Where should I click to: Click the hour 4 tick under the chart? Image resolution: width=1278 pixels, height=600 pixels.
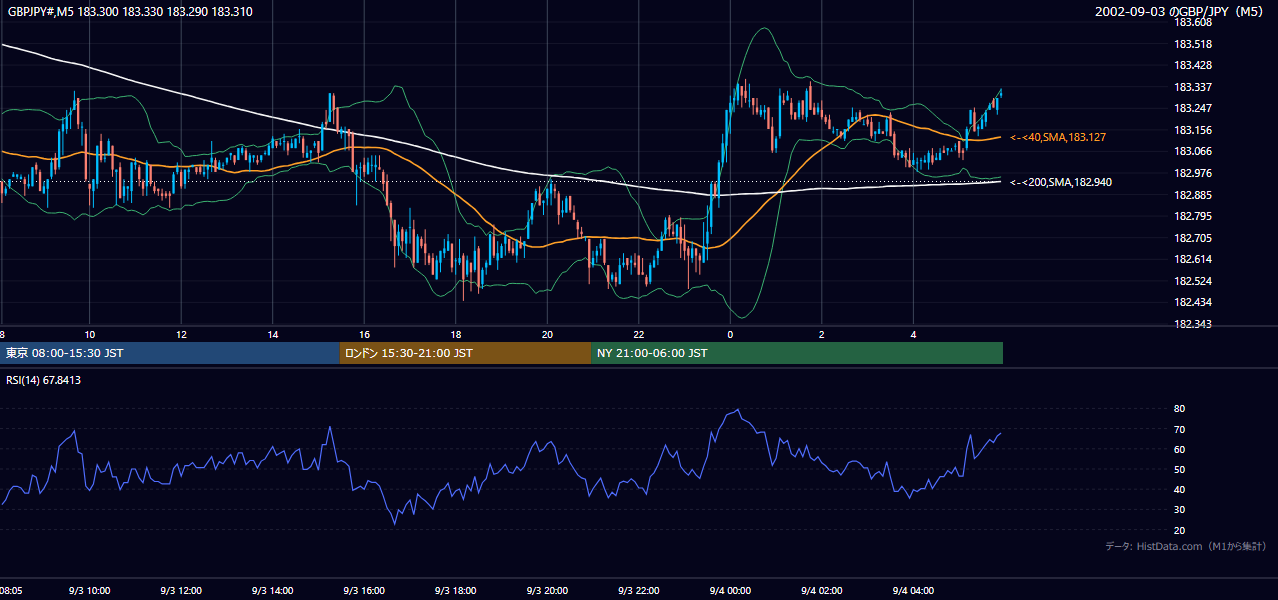(x=913, y=334)
